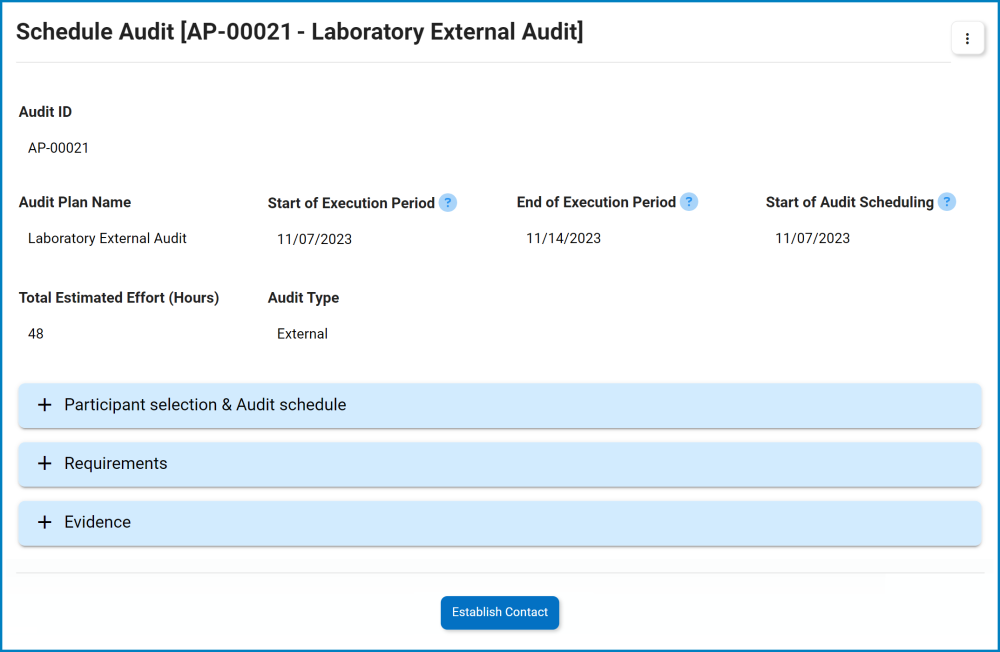View help for Start of Execution Period
Screen dimensions: 1000x652
448,202
